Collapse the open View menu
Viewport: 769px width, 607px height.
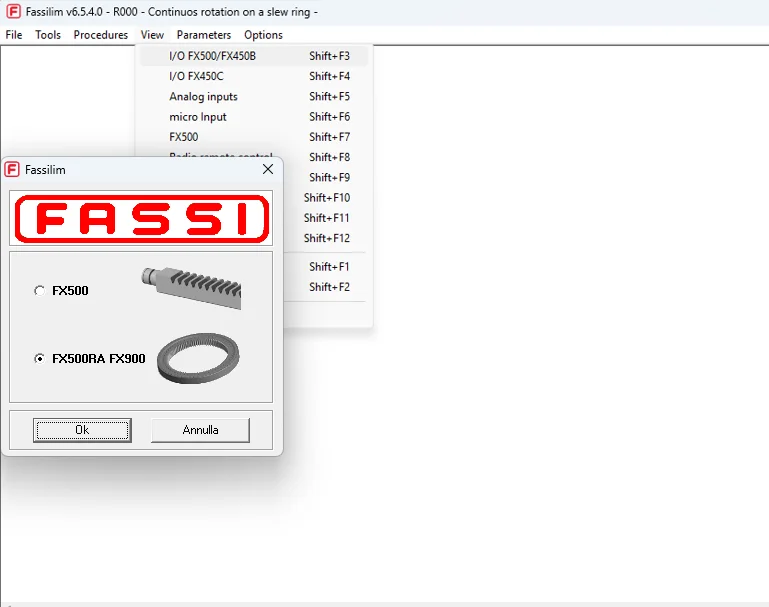click(152, 35)
